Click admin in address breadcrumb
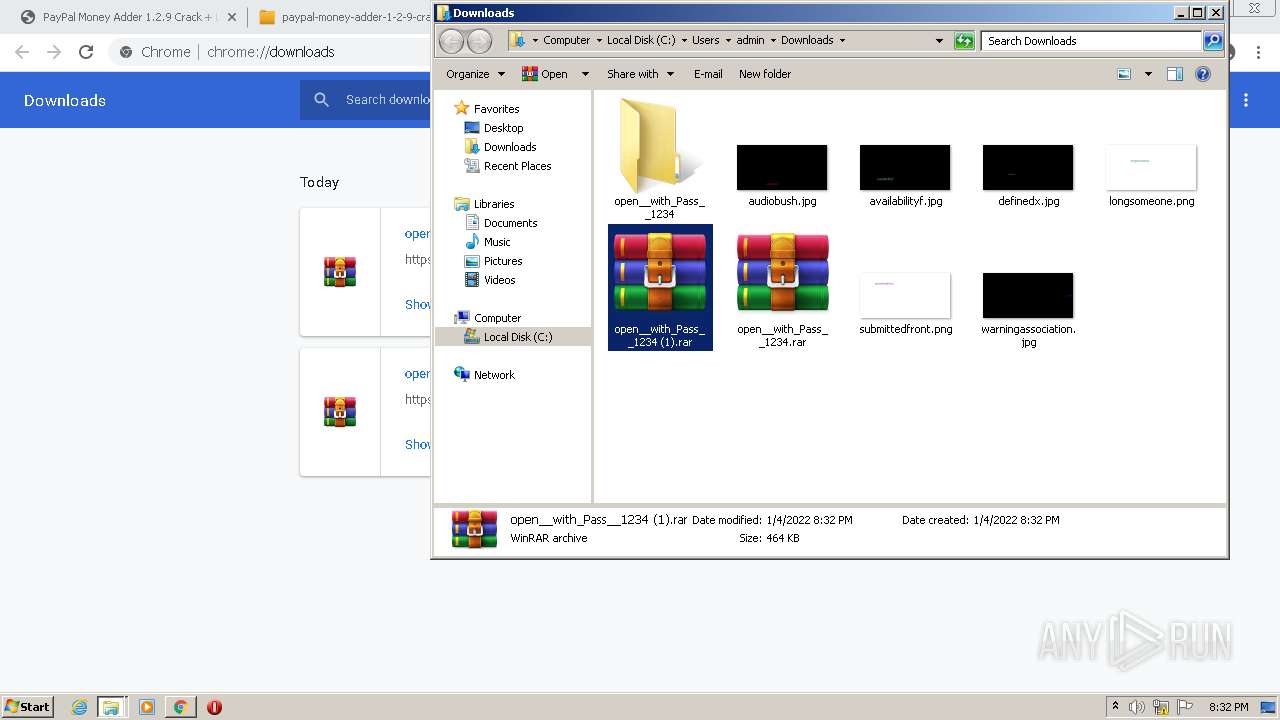1280x720 pixels. point(750,41)
